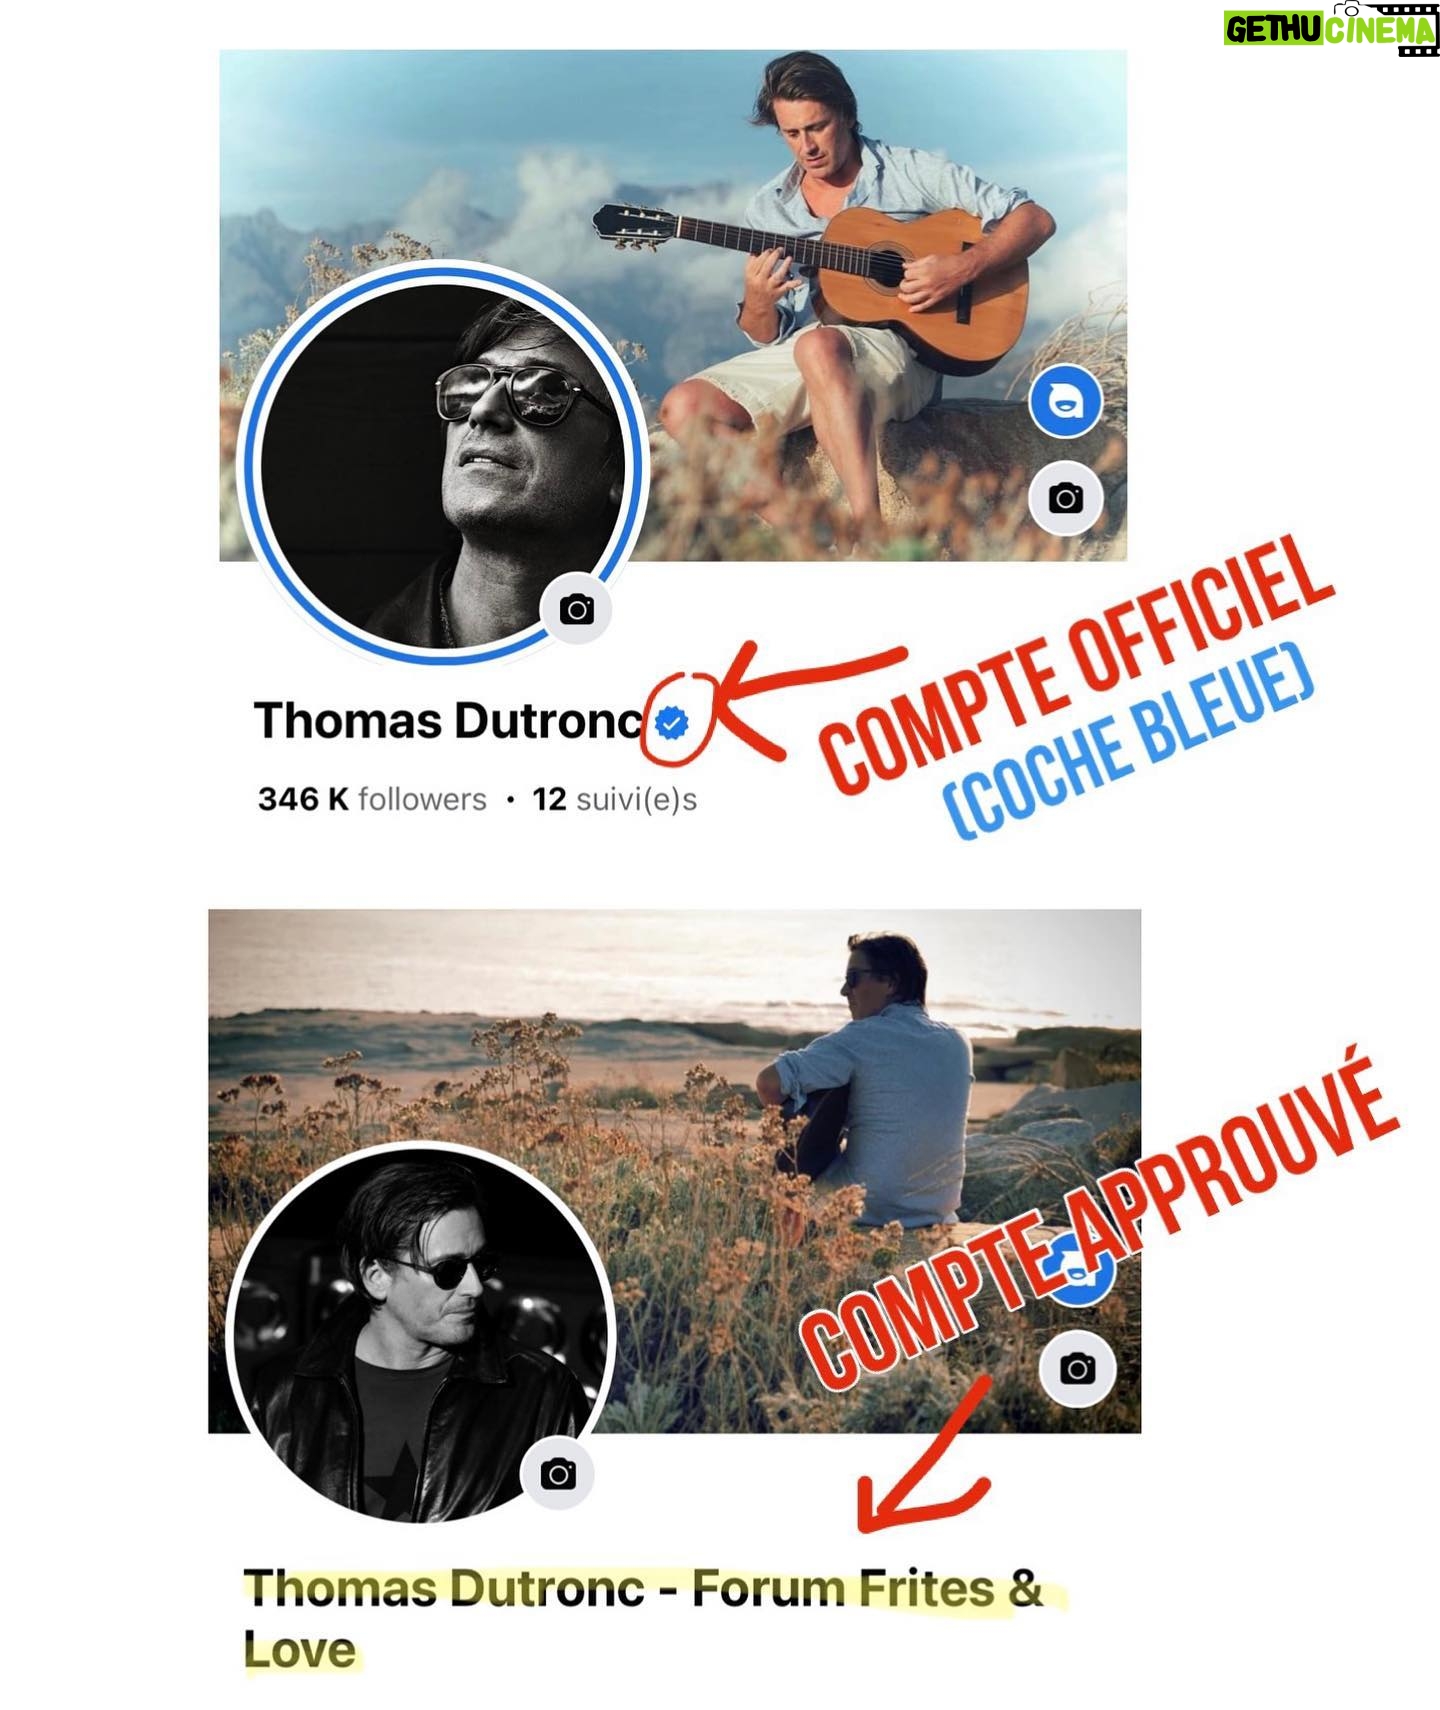Click the Thomas Dutronc profile name

pyautogui.click(x=448, y=721)
